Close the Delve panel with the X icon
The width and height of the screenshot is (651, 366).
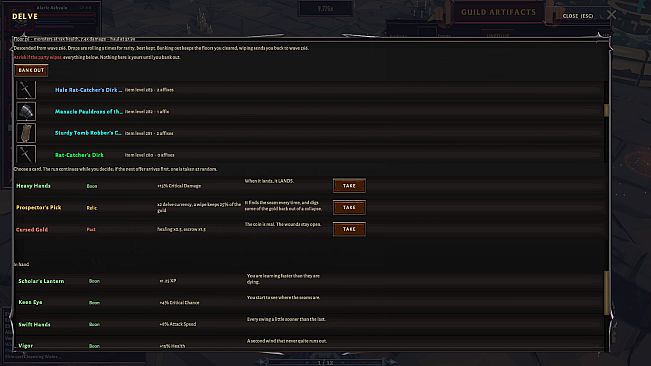coord(611,15)
